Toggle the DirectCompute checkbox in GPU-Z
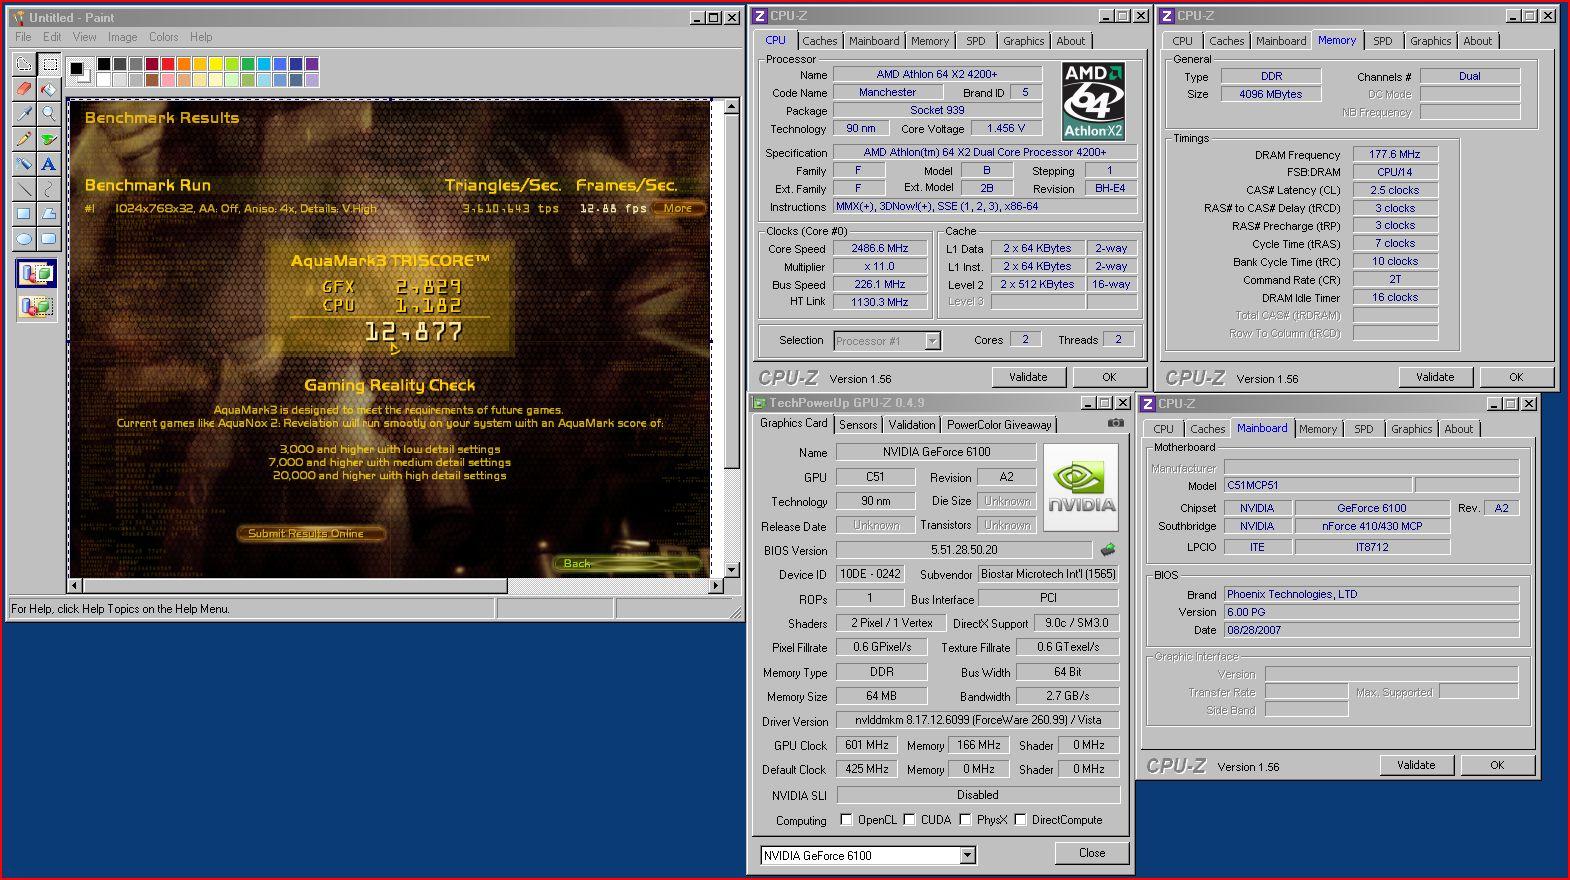The width and height of the screenshot is (1570, 880). click(1020, 820)
